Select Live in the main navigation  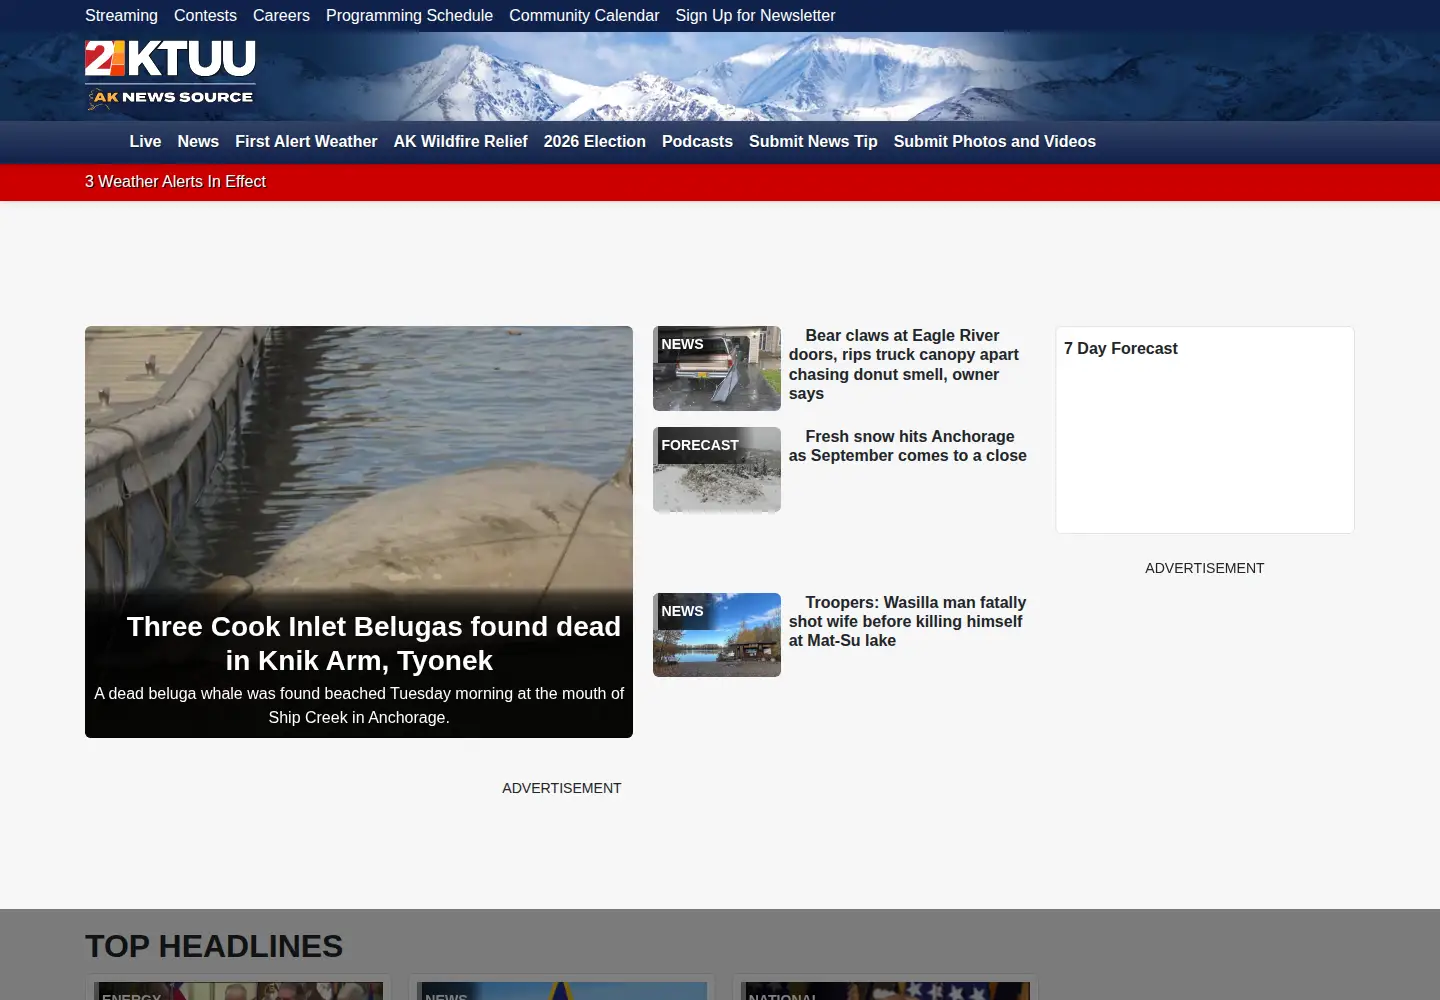click(x=145, y=142)
